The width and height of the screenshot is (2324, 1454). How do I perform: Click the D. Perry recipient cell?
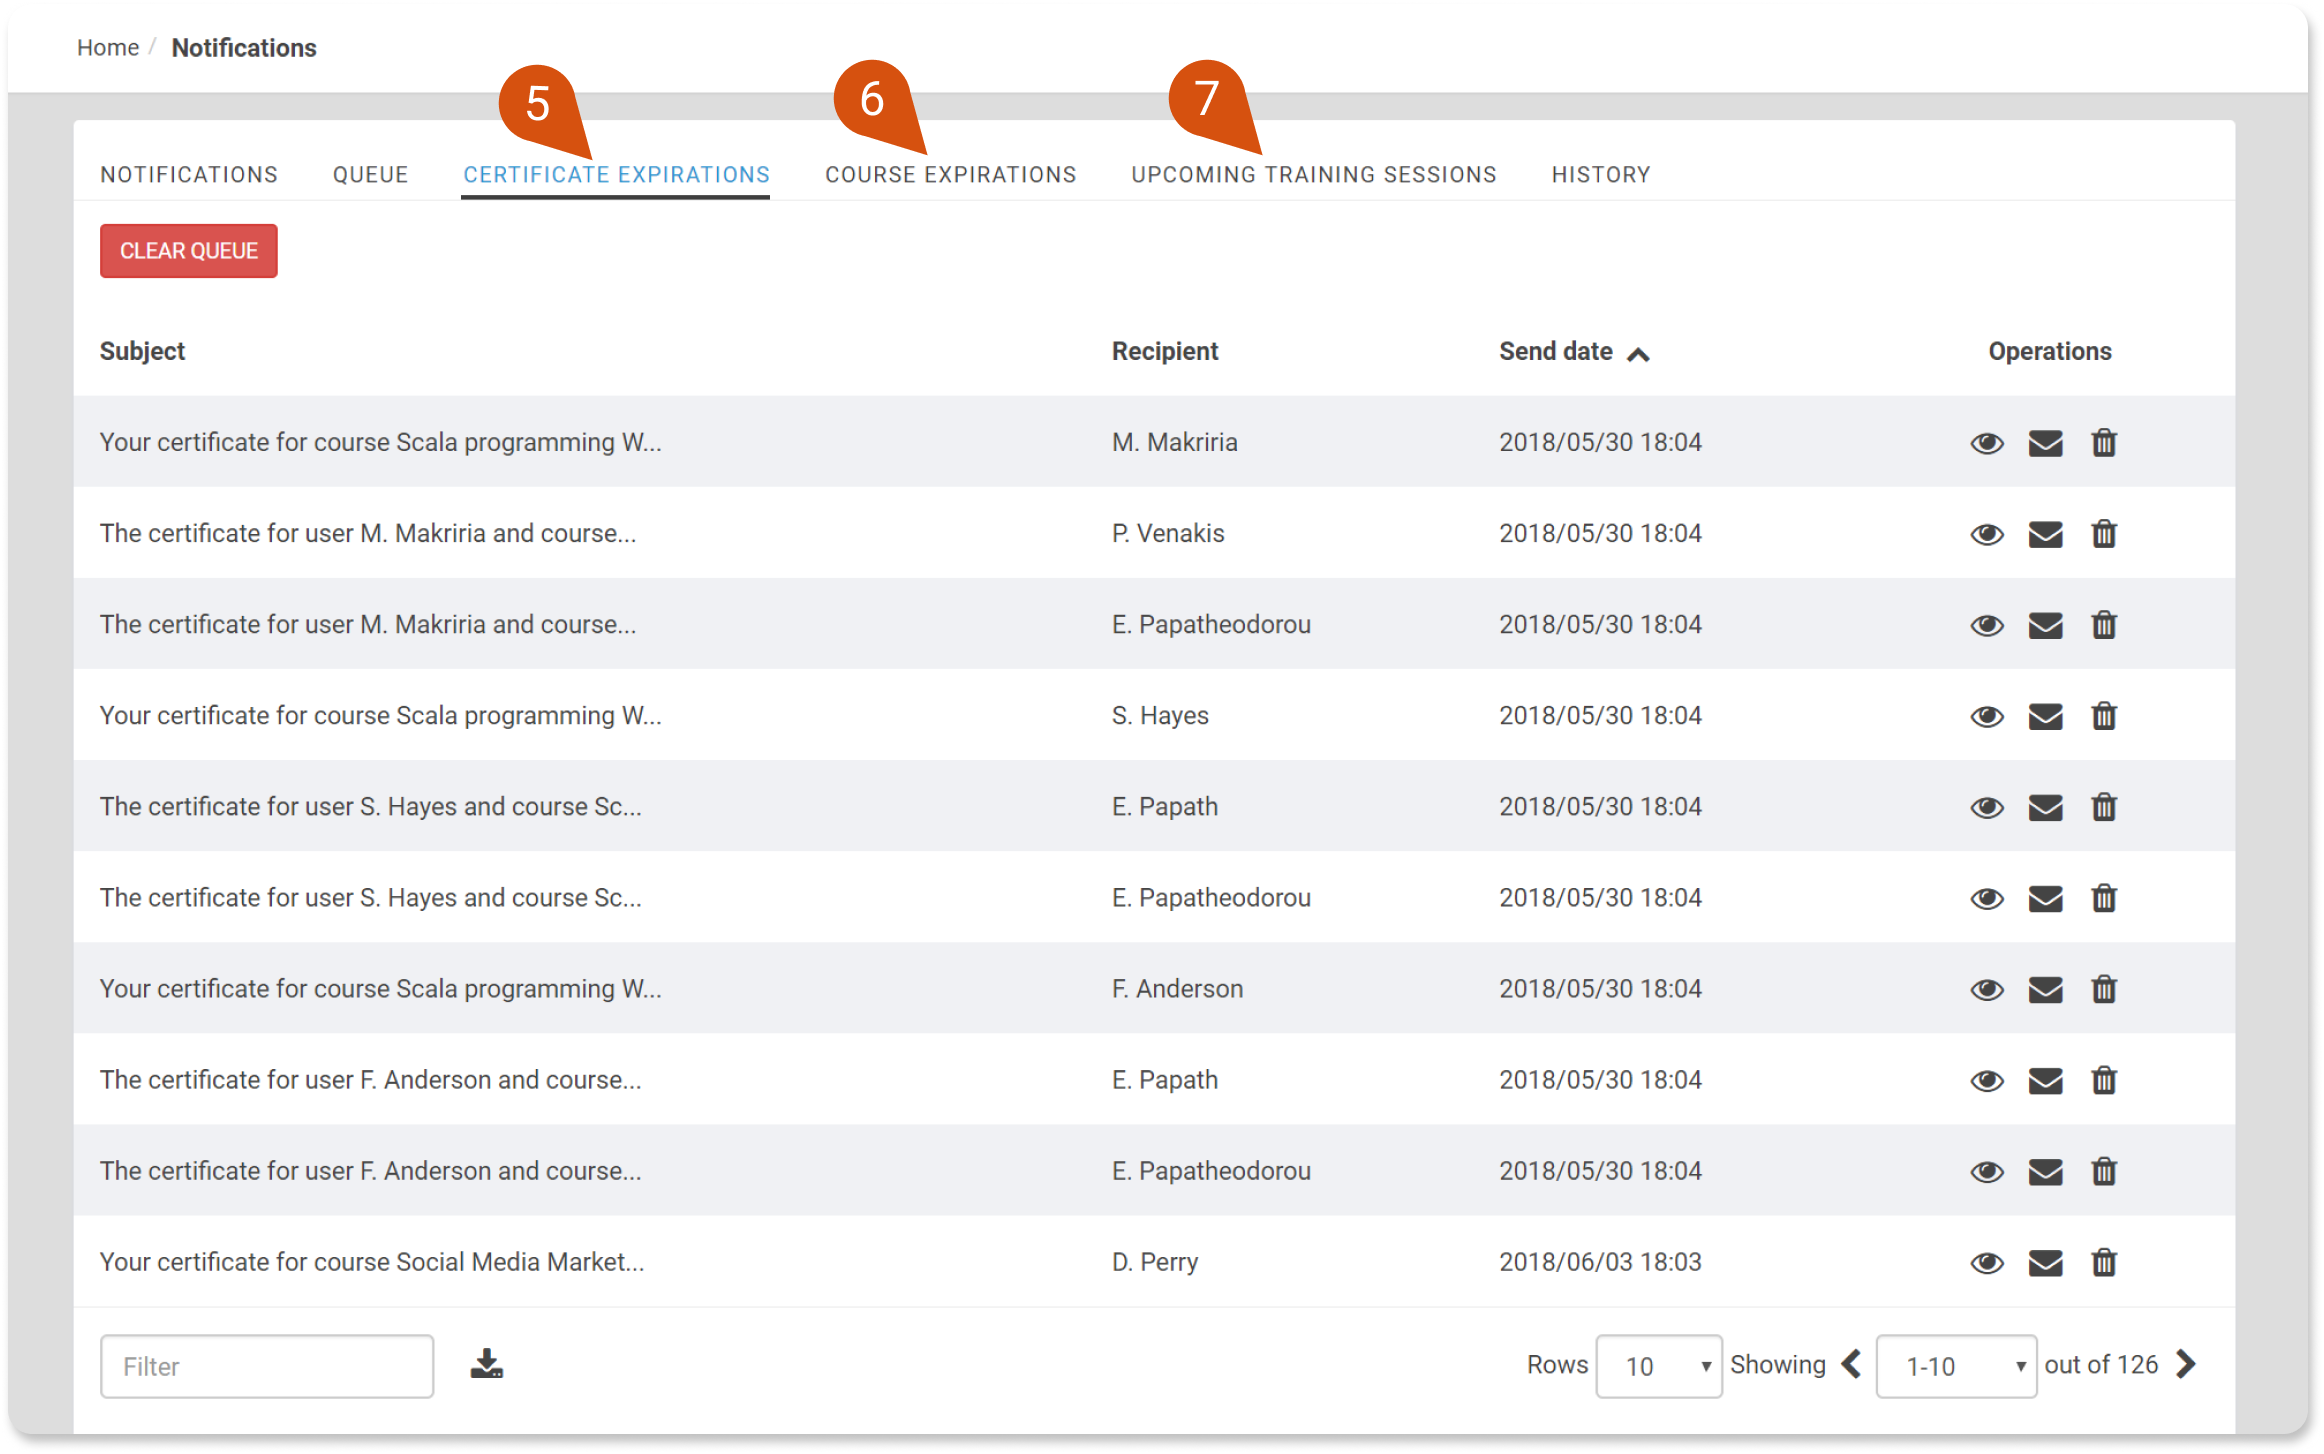click(1155, 1262)
